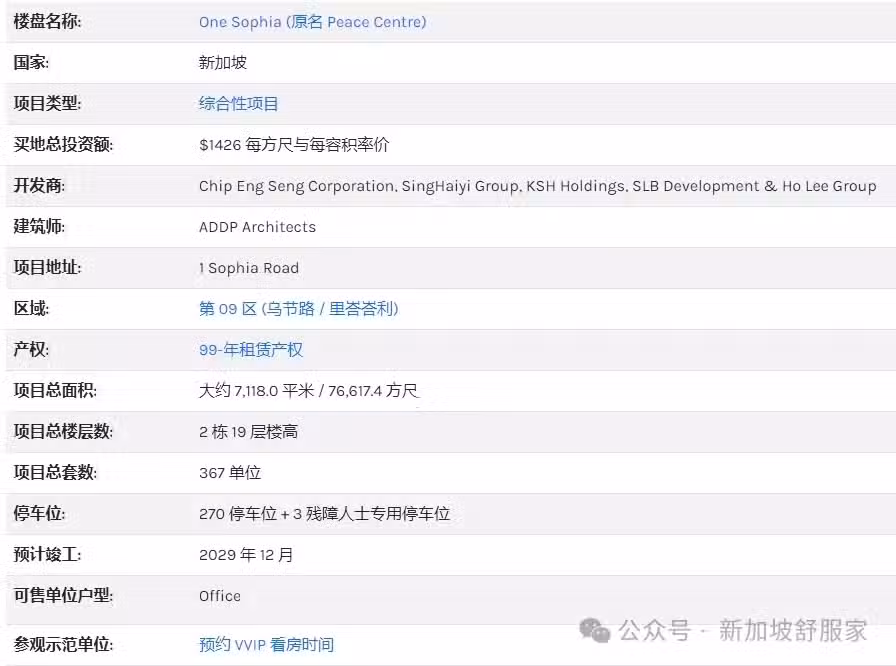Viewport: 896px width, 666px height.
Task: Select the 停车位 row label
Action: pos(39,513)
